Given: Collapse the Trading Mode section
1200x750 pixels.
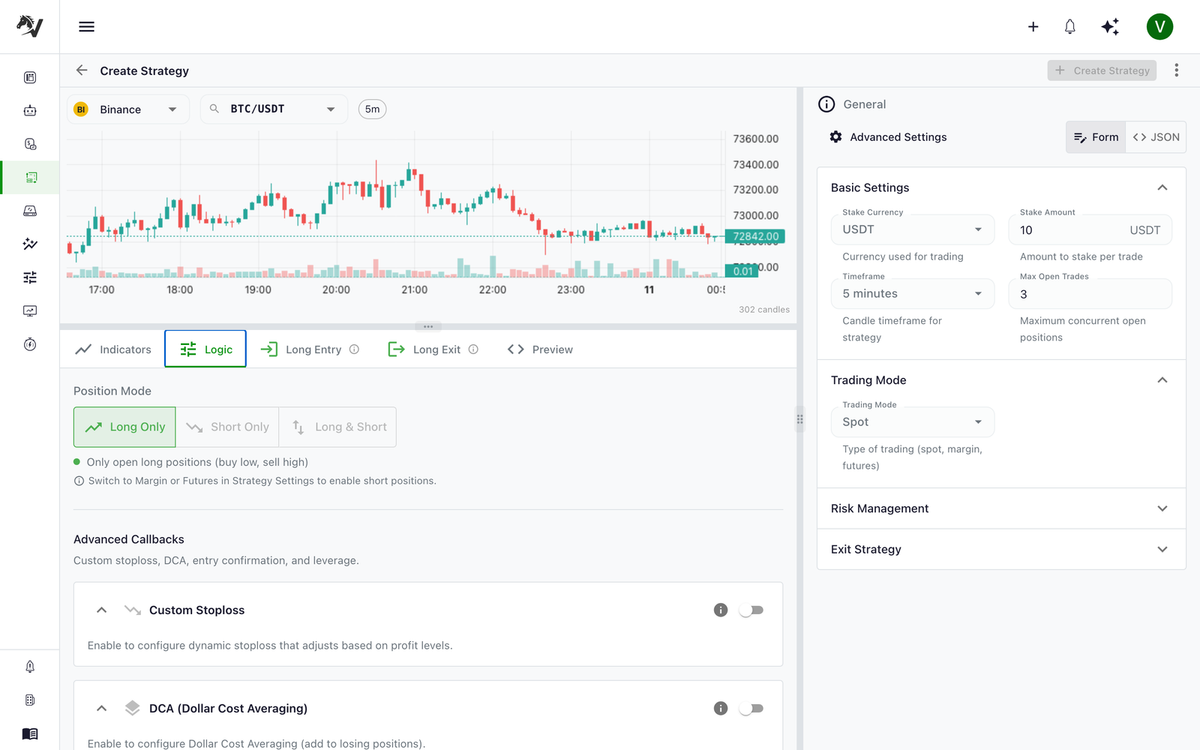Looking at the screenshot, I should coord(1162,380).
